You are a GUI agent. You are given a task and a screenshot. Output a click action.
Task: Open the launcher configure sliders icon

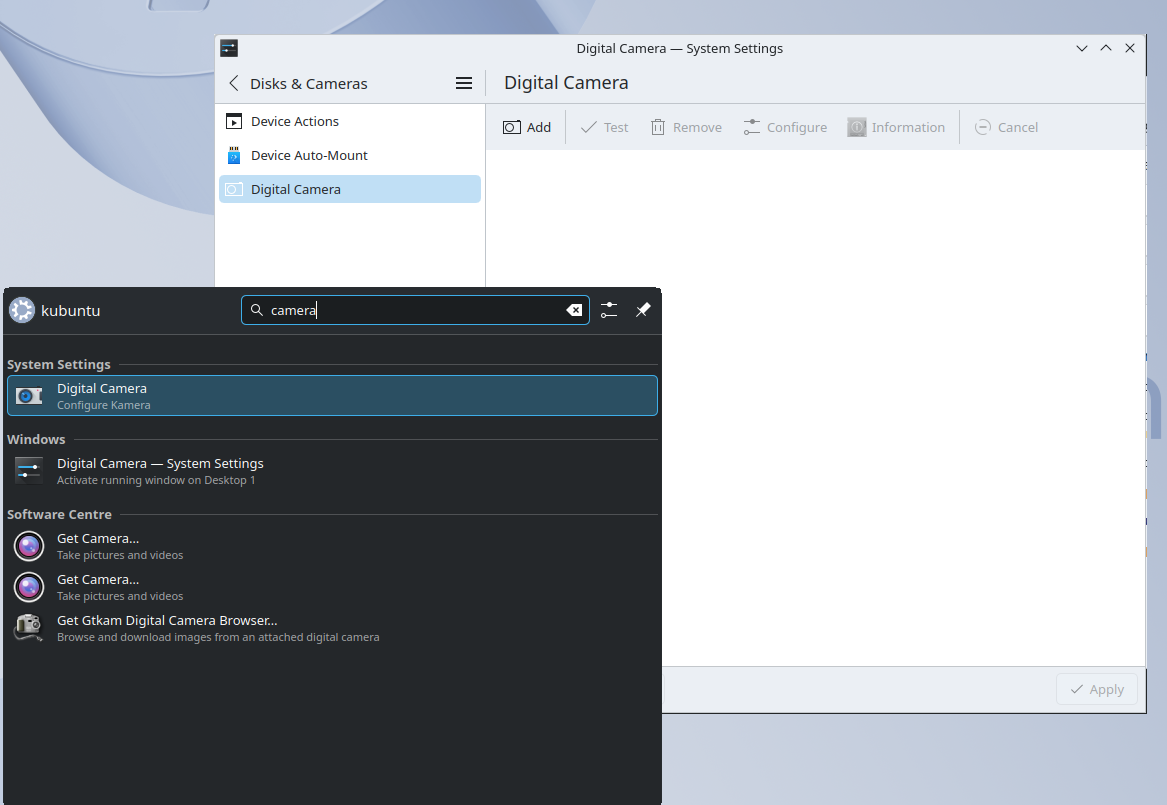pos(609,310)
